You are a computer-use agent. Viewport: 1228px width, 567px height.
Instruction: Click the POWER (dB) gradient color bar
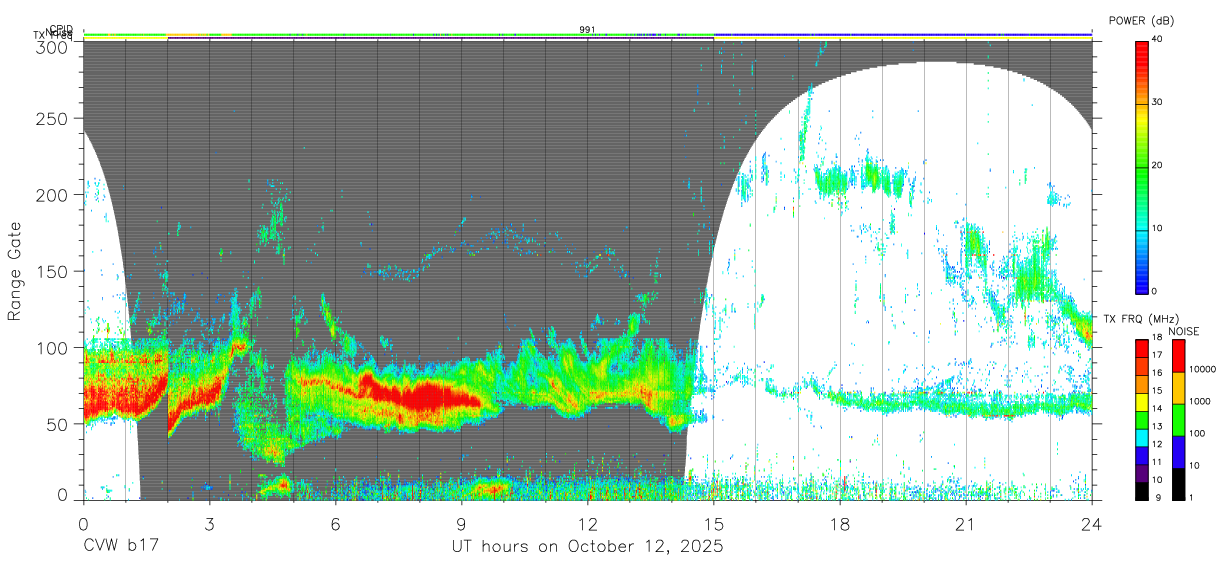tap(1141, 166)
